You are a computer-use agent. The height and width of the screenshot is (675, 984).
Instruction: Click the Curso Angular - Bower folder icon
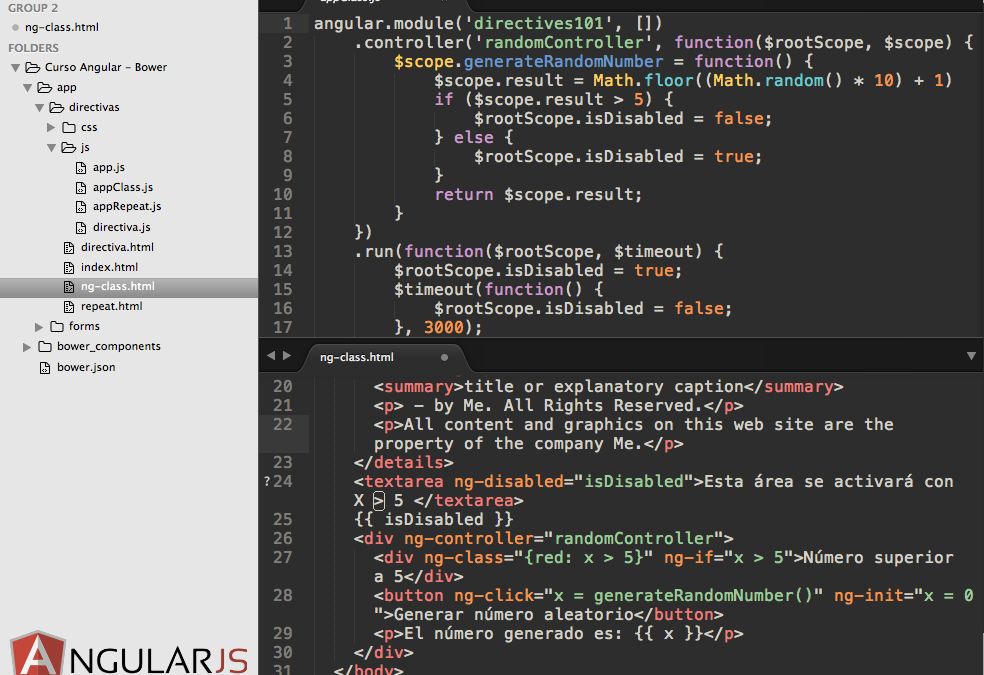pos(33,67)
